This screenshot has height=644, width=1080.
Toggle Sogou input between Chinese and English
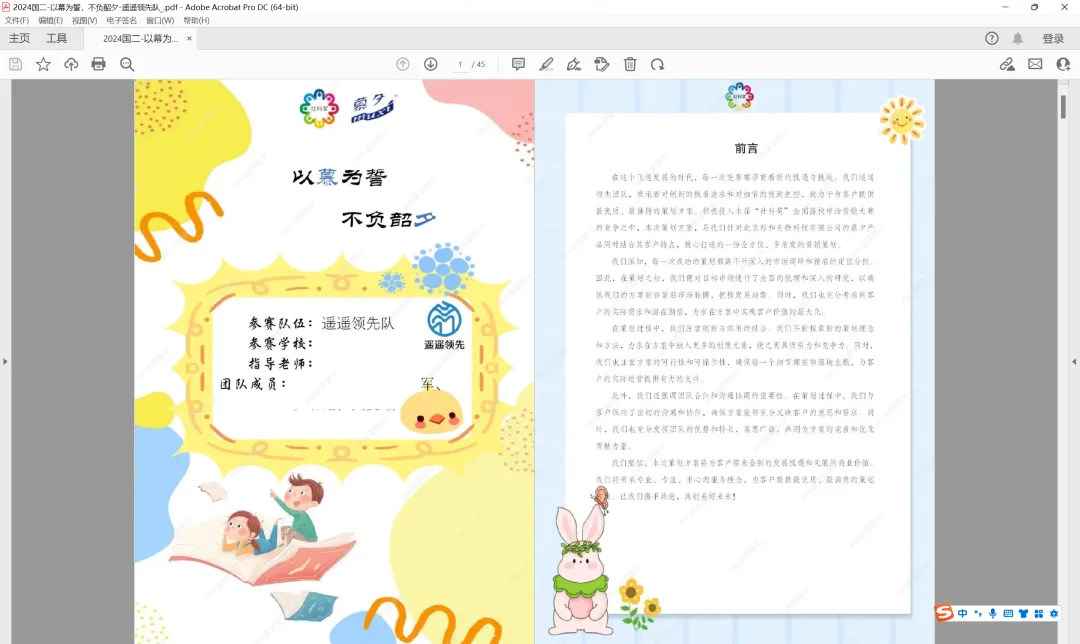963,613
